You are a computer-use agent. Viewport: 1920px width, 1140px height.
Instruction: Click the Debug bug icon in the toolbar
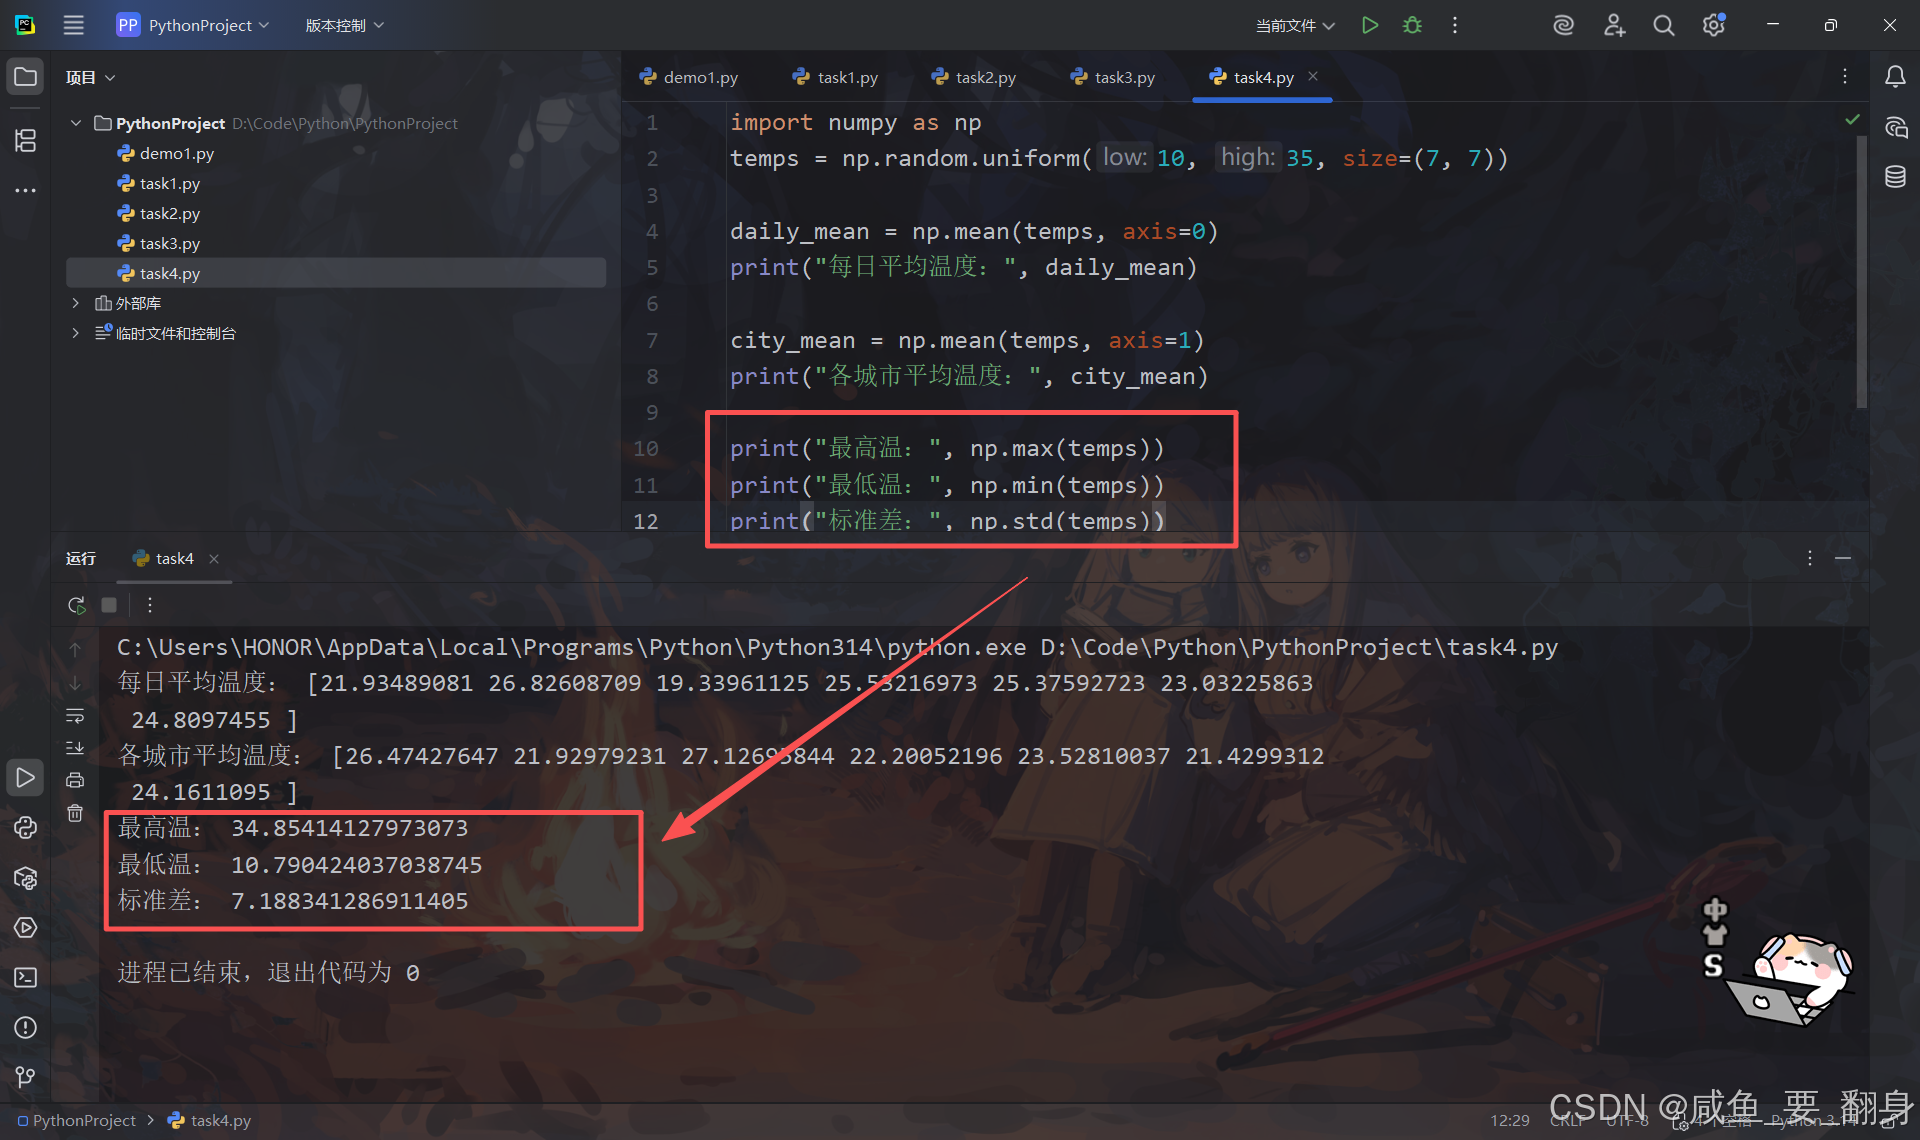coord(1412,25)
